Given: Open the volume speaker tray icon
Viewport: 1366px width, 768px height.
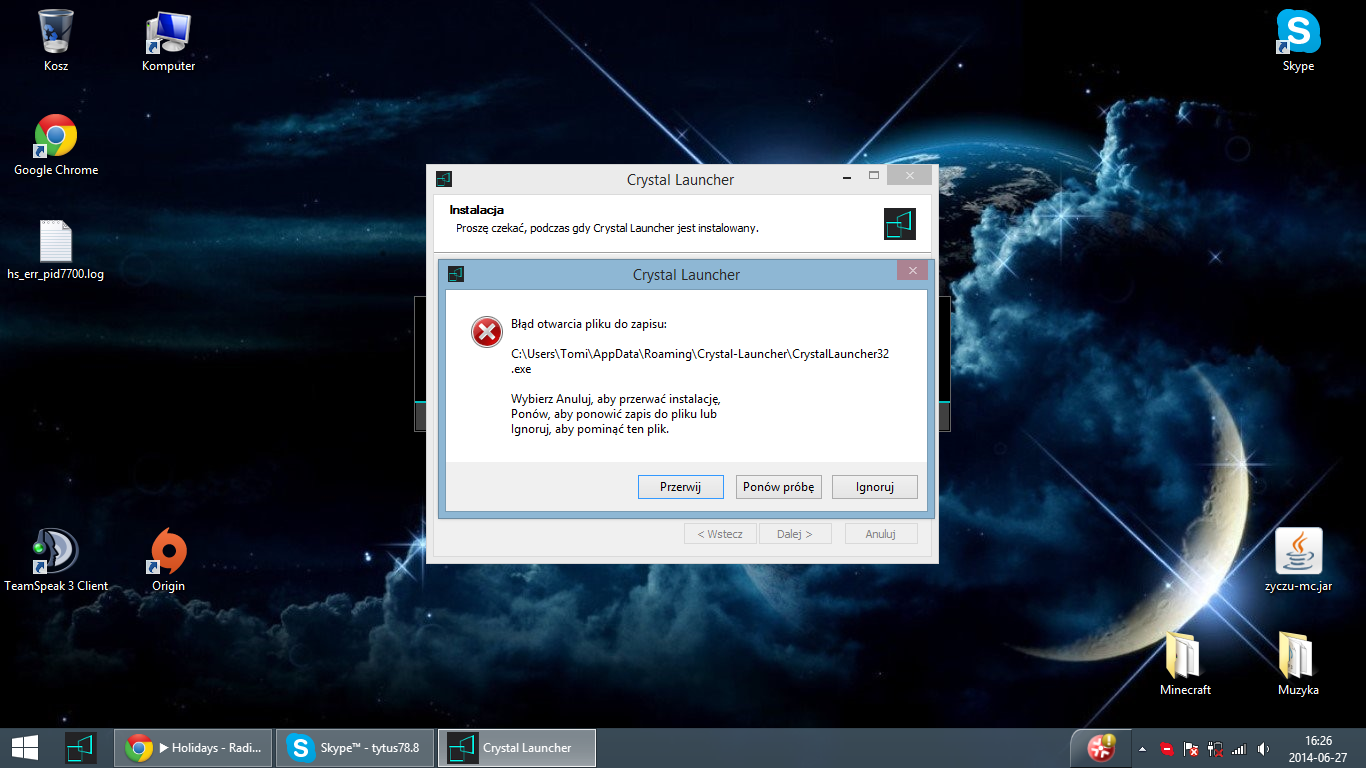Looking at the screenshot, I should click(1263, 748).
